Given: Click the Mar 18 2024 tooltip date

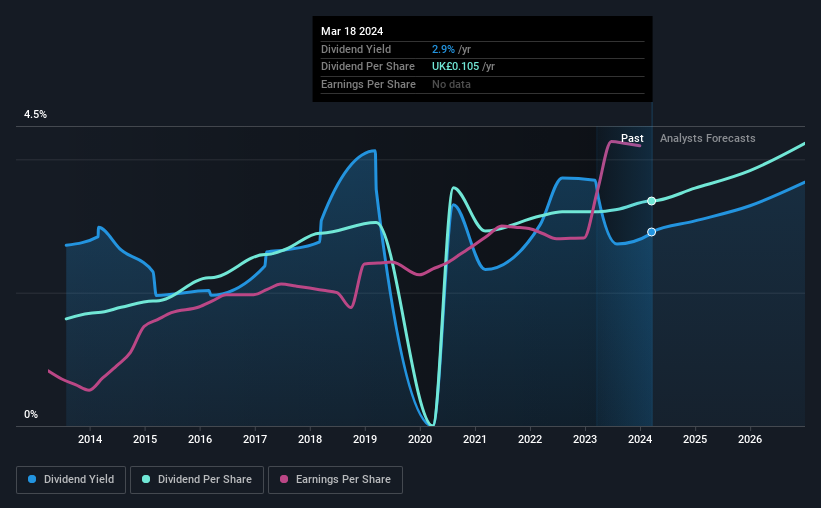Looking at the screenshot, I should [x=352, y=31].
